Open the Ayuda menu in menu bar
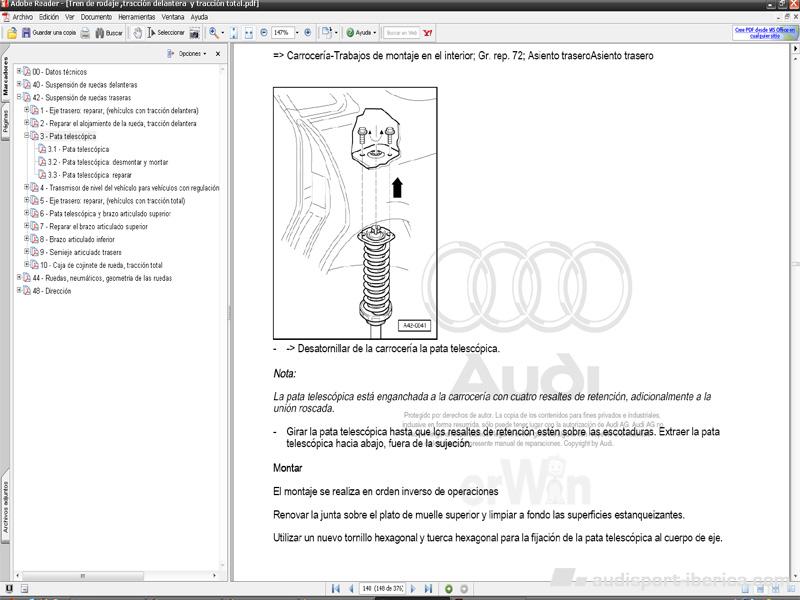Viewport: 800px width, 600px height. (x=199, y=17)
